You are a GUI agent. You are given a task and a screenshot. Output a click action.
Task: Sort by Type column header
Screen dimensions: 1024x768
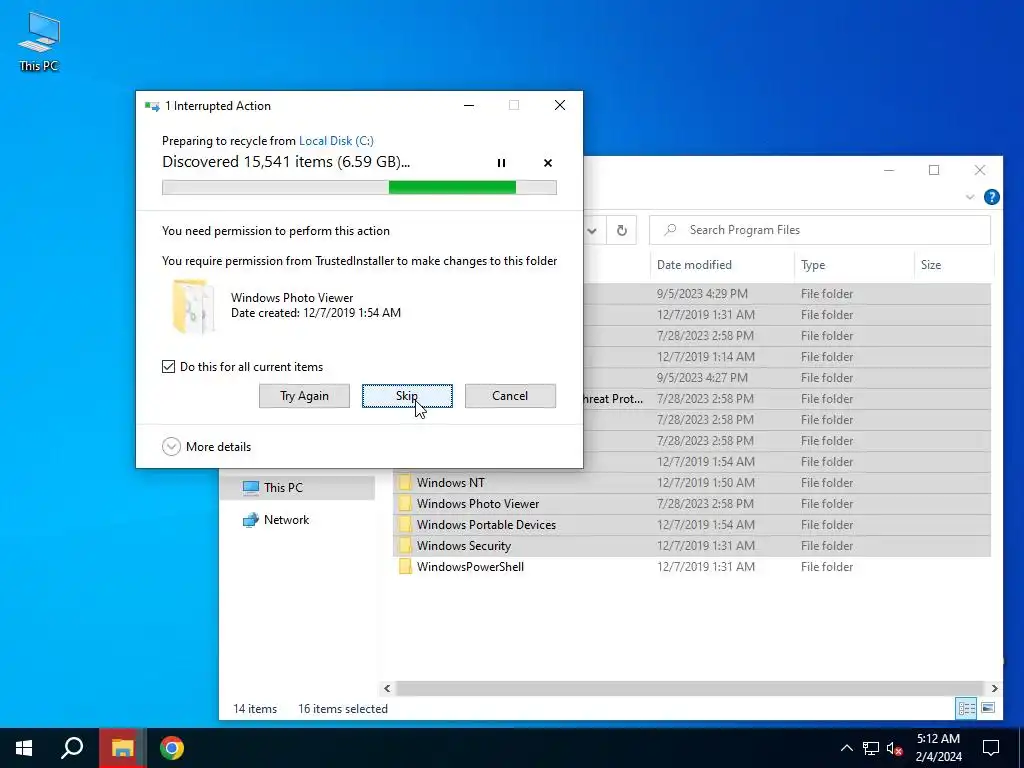point(854,264)
